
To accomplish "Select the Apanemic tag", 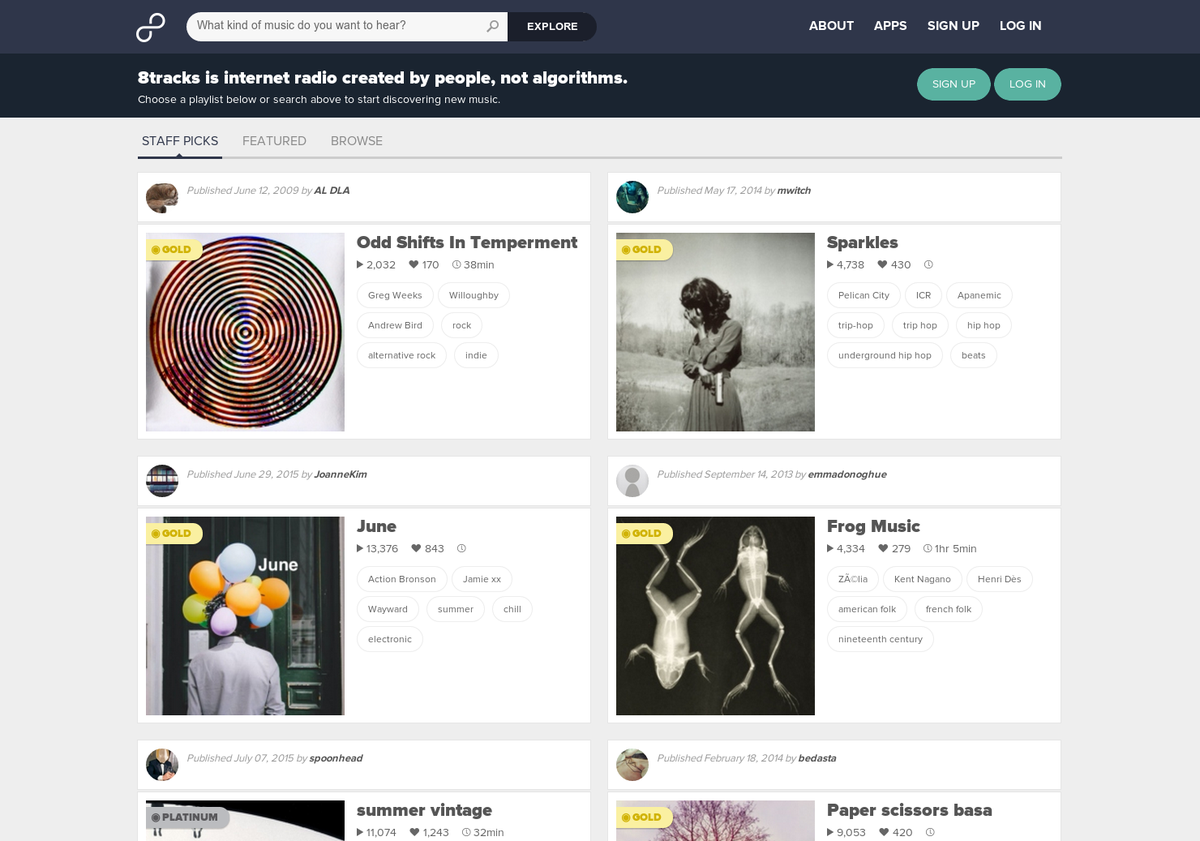I will pos(979,296).
